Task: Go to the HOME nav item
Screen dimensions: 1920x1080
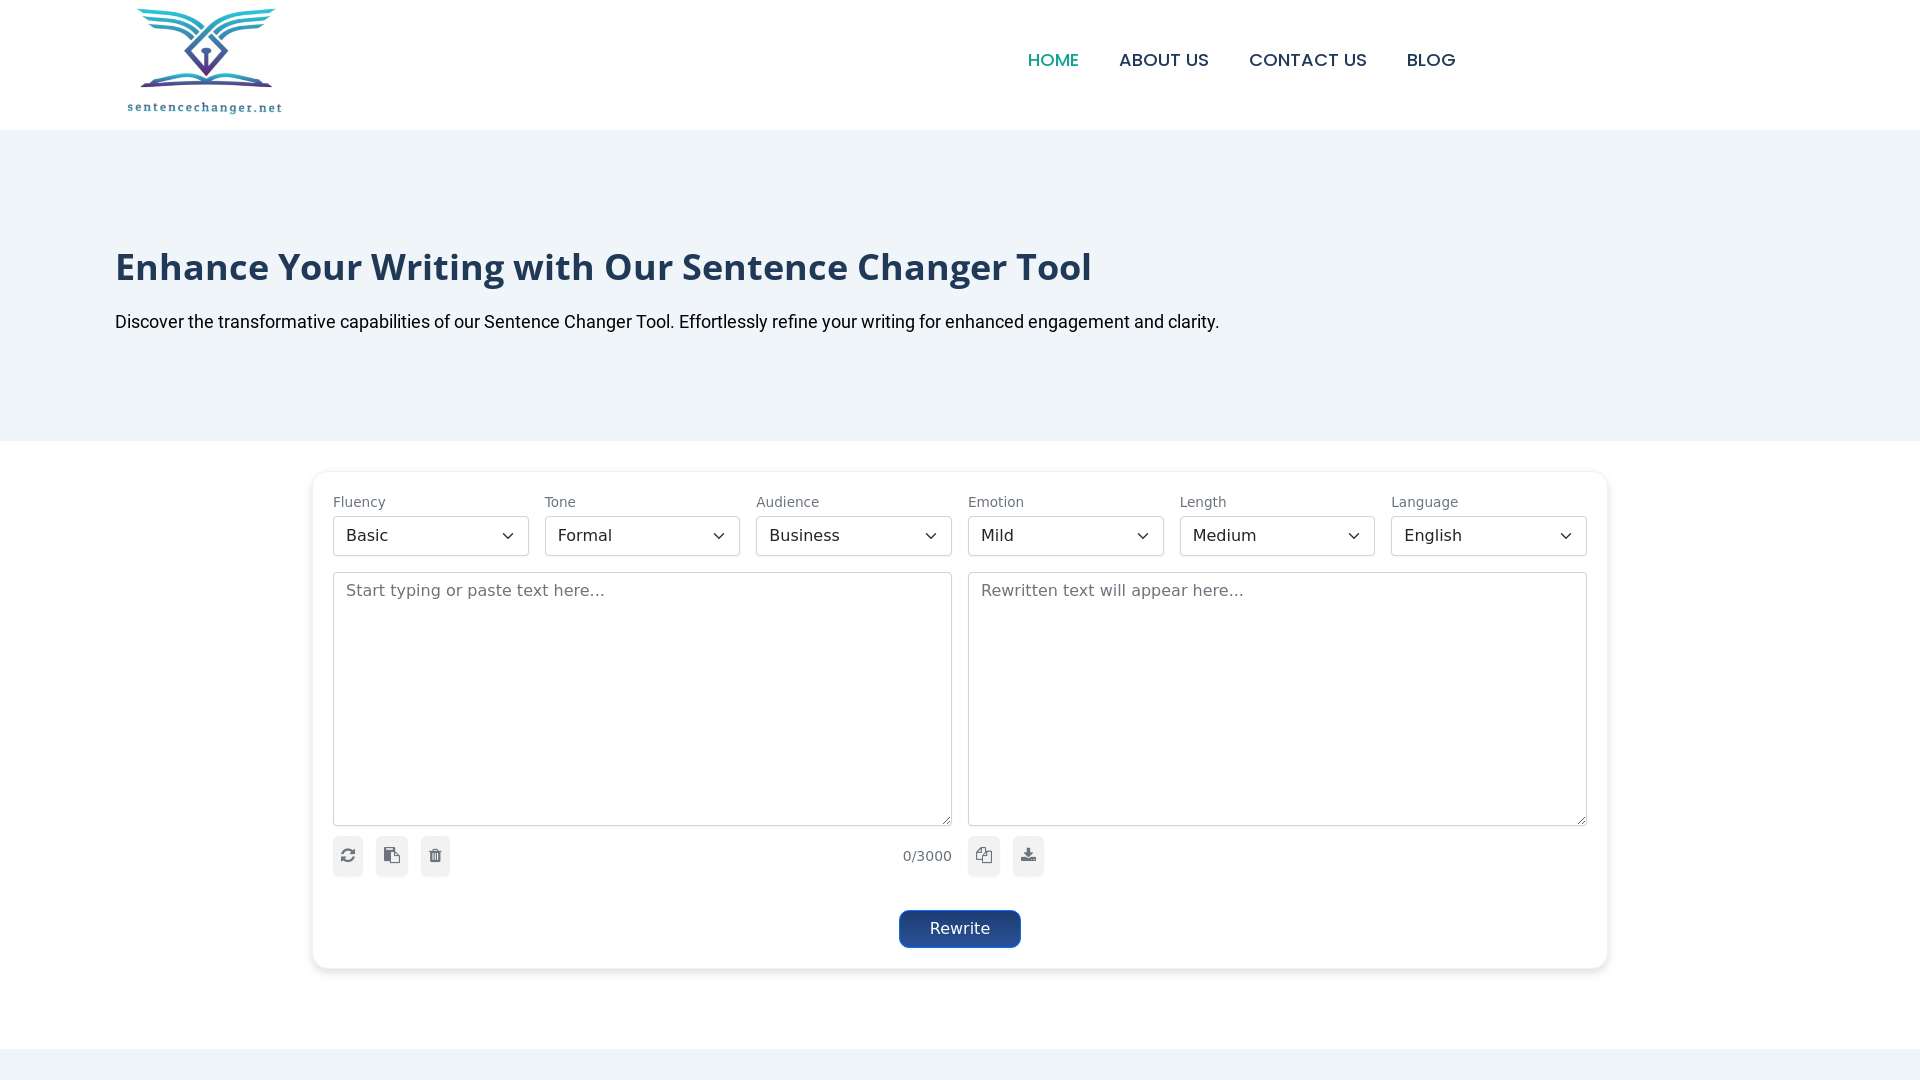Action: (1053, 60)
